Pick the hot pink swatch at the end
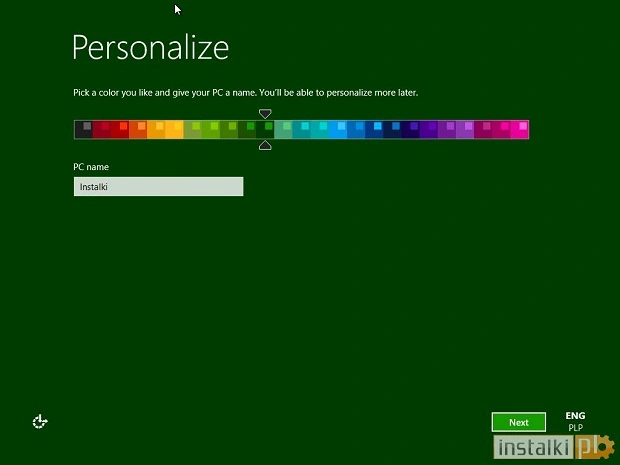620x465 pixels. click(x=519, y=130)
